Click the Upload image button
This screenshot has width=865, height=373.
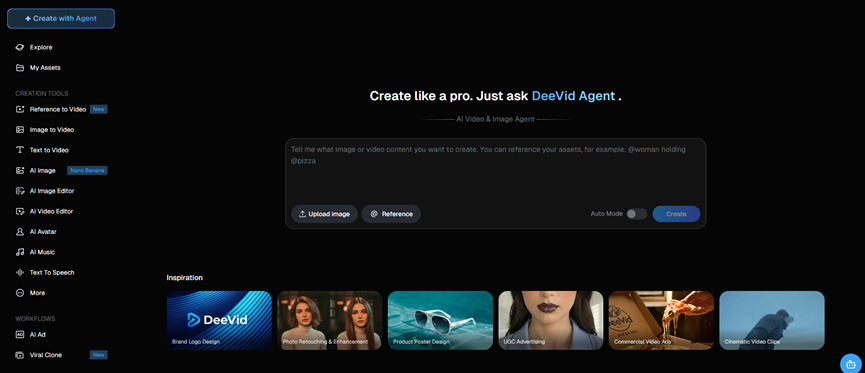click(324, 214)
